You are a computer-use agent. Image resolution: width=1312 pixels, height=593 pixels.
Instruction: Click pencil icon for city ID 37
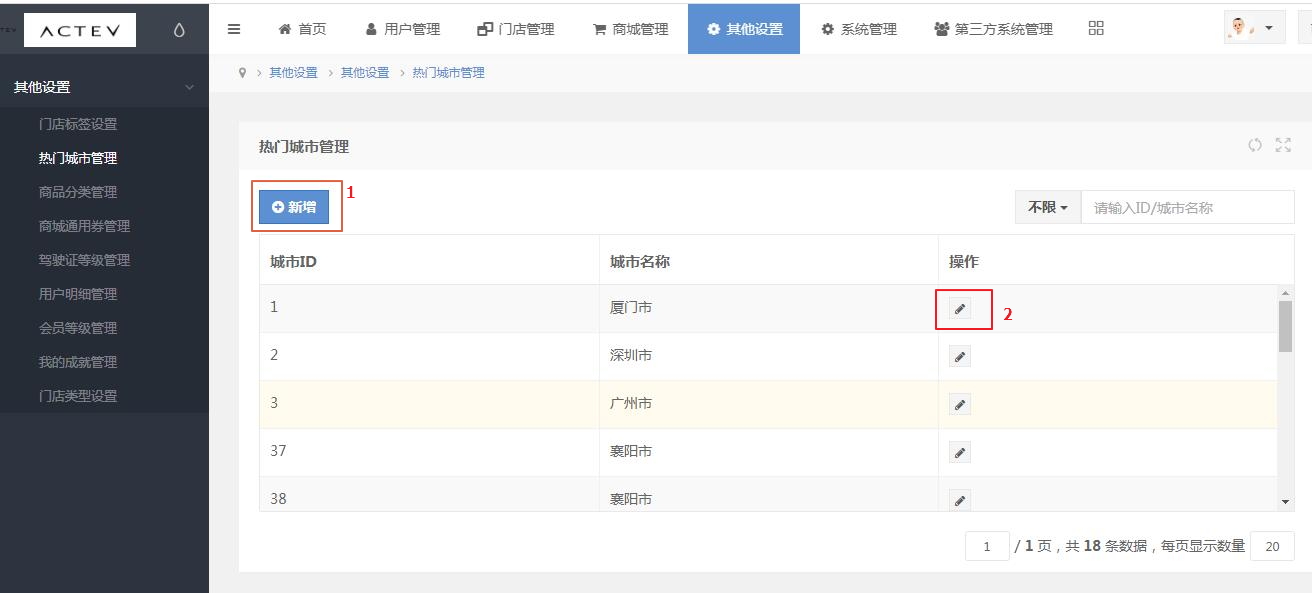(960, 452)
